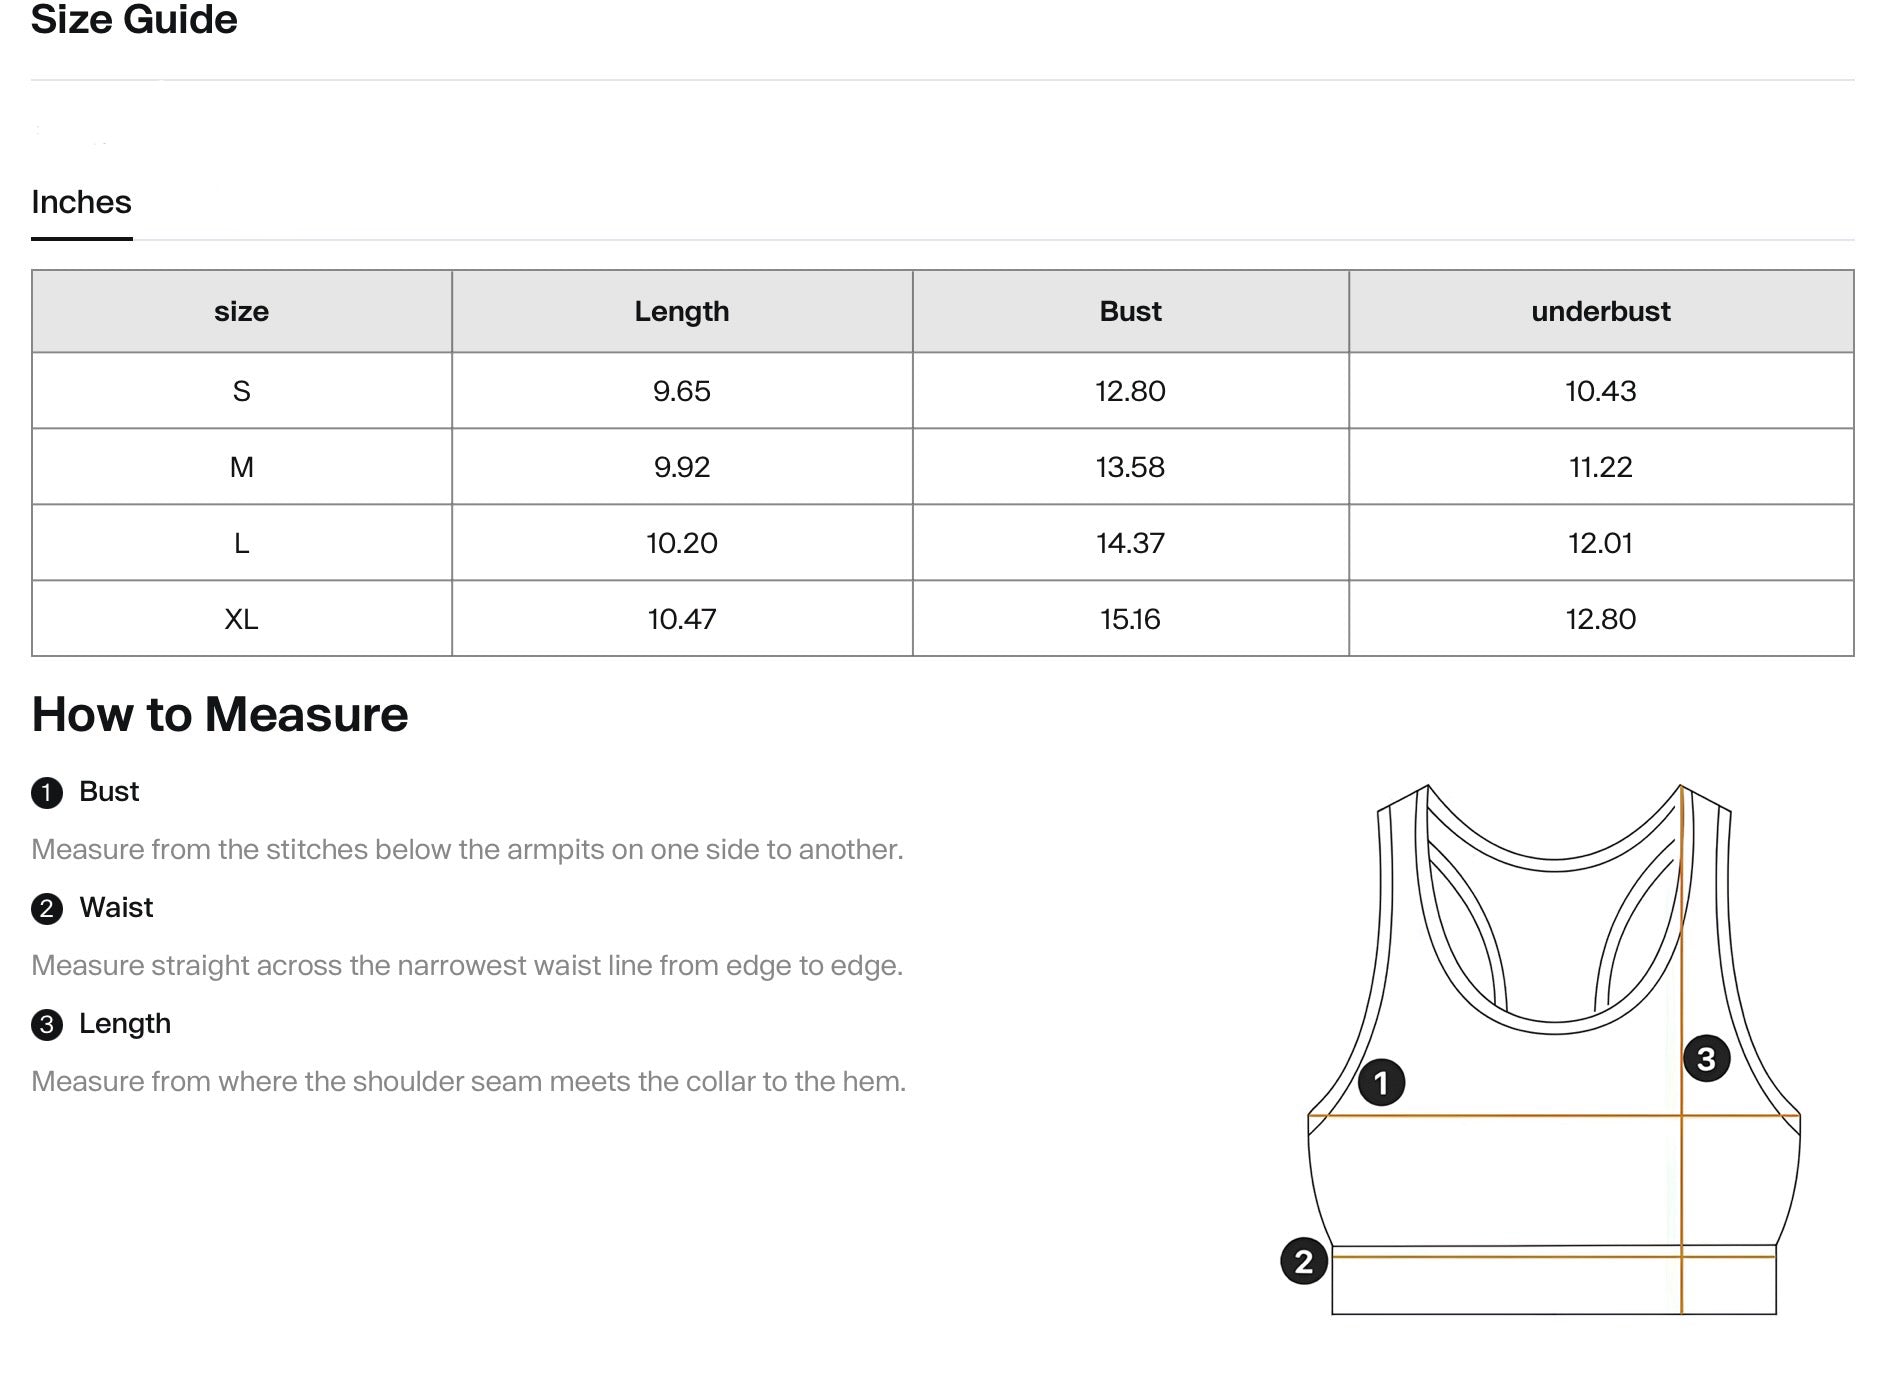
Task: Select the M size cell
Action: click(x=242, y=467)
